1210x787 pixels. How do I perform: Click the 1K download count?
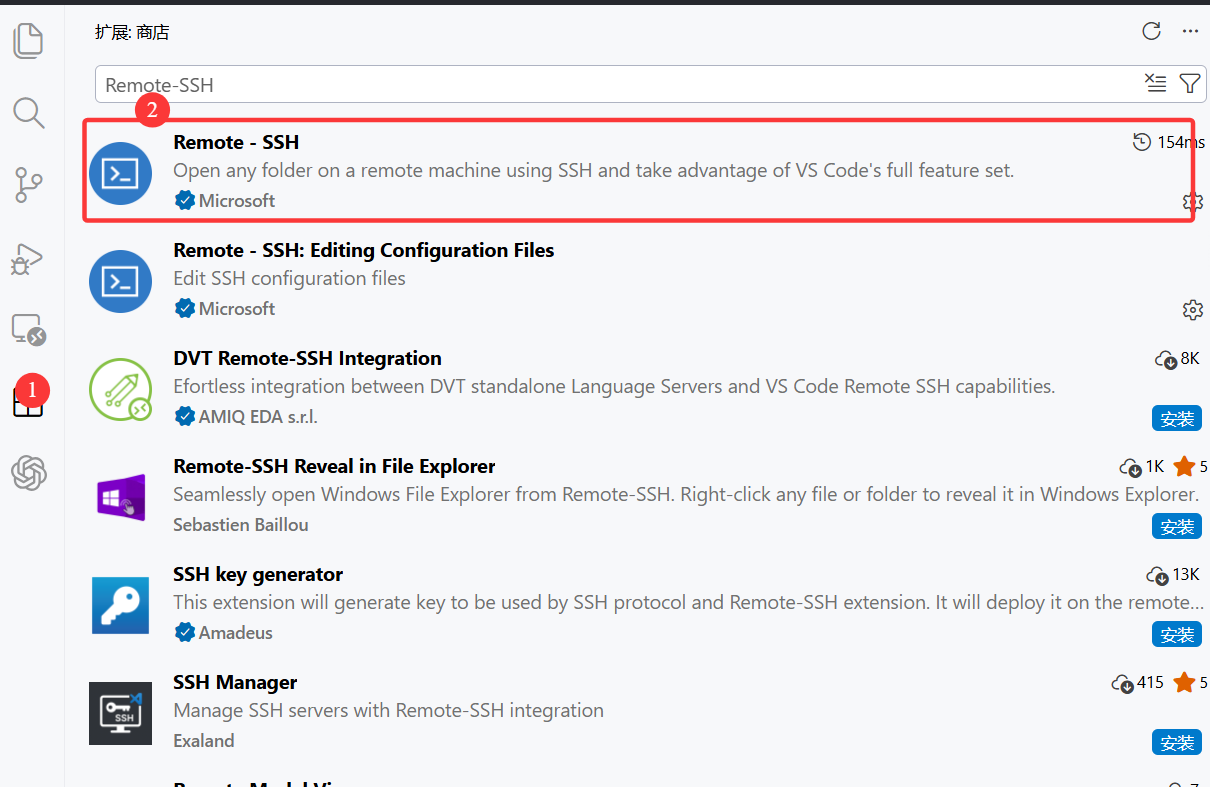tap(1142, 466)
